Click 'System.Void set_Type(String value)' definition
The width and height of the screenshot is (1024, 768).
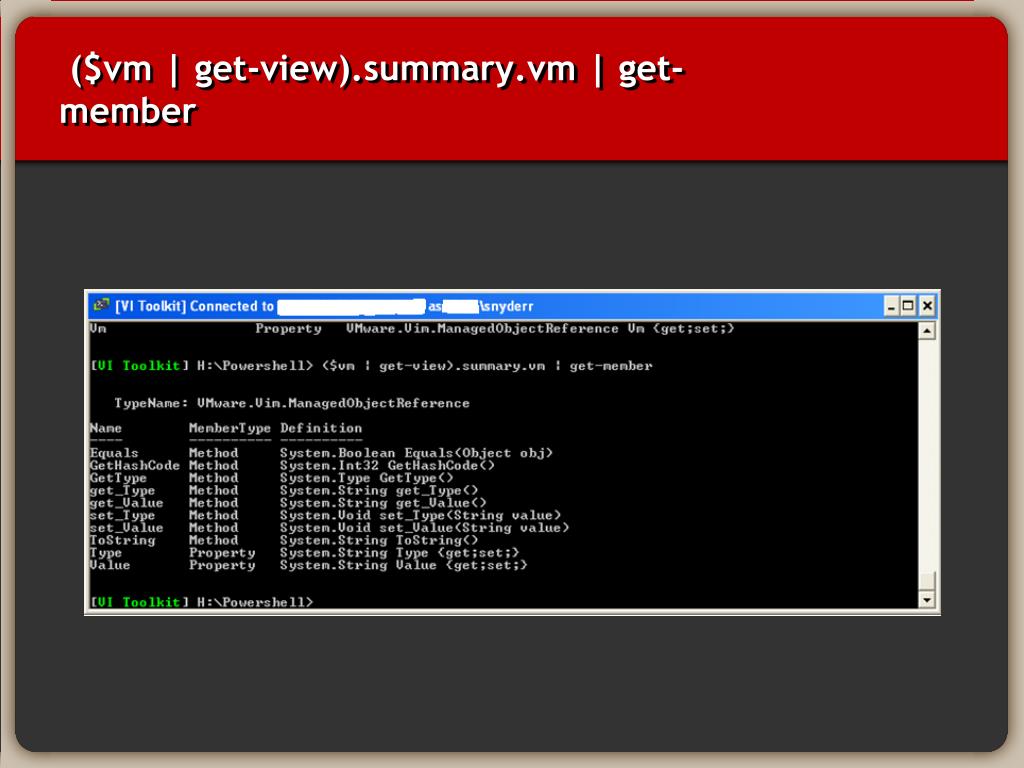pos(421,515)
